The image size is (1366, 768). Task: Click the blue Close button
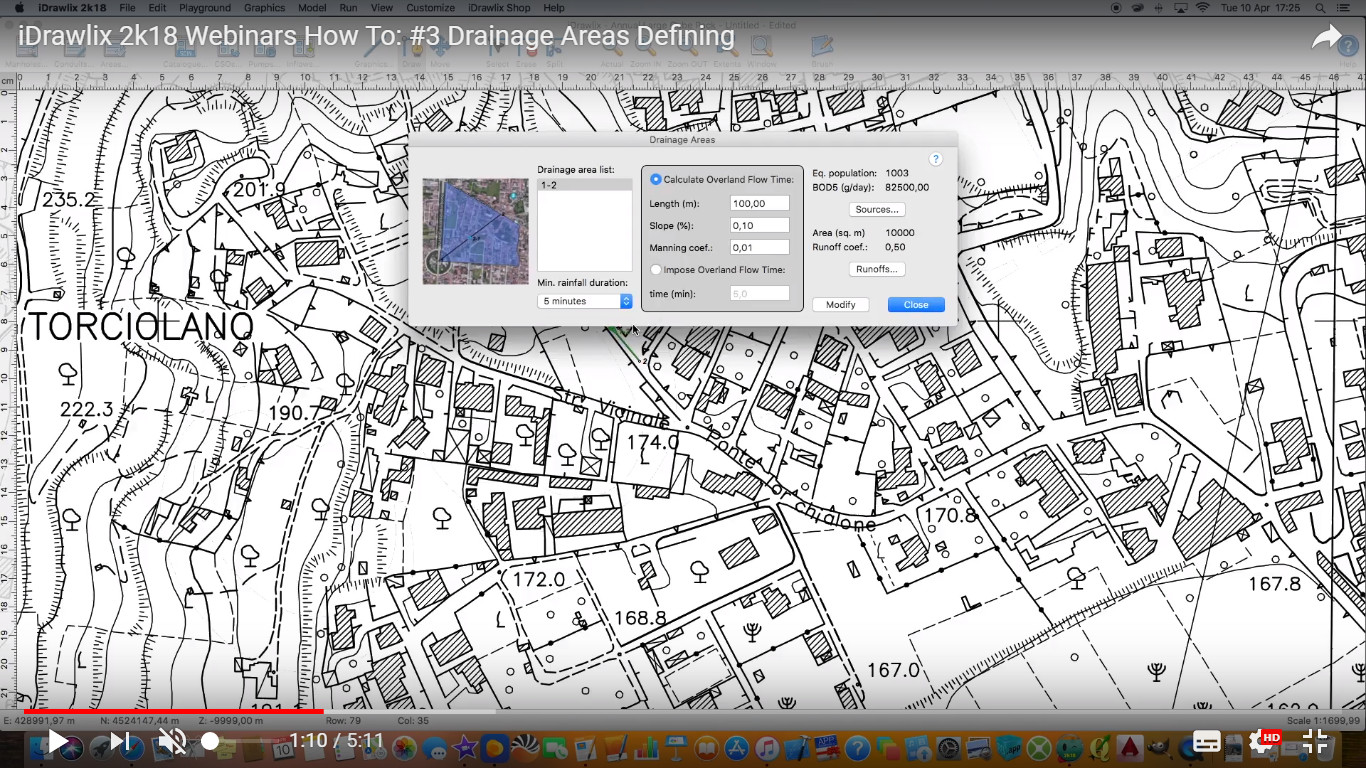(x=916, y=304)
